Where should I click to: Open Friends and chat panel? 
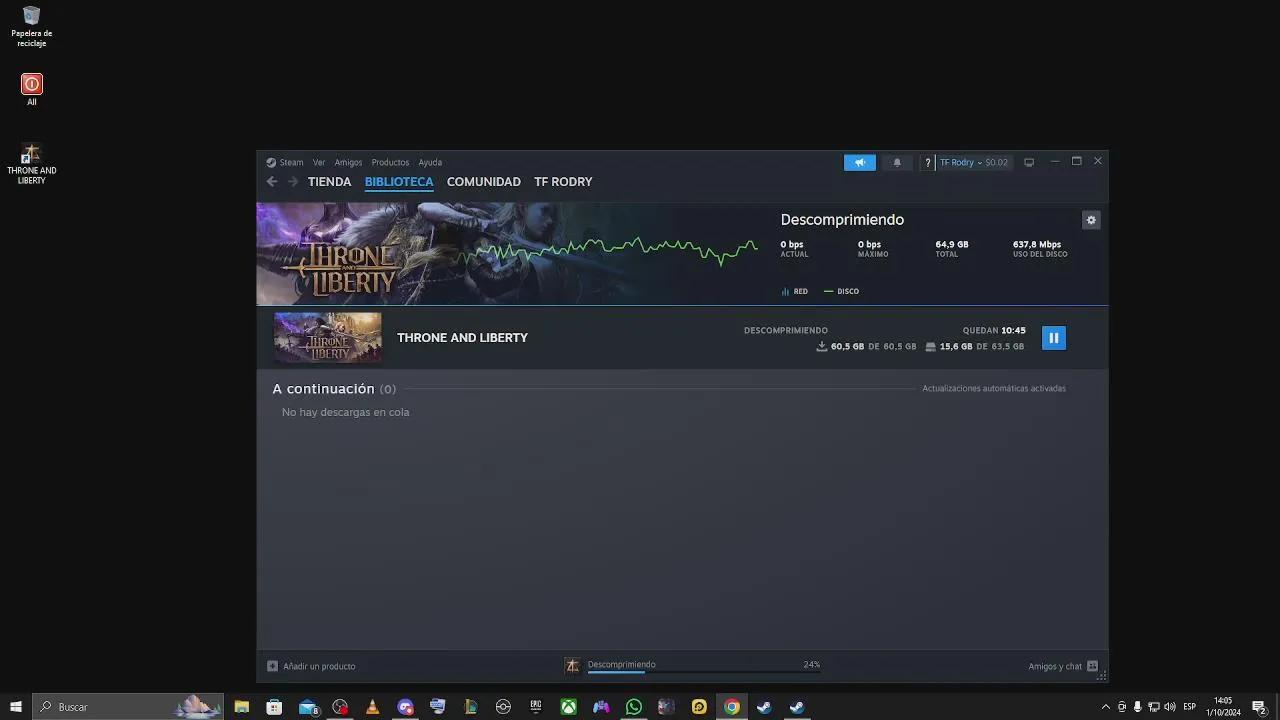[x=1052, y=666]
